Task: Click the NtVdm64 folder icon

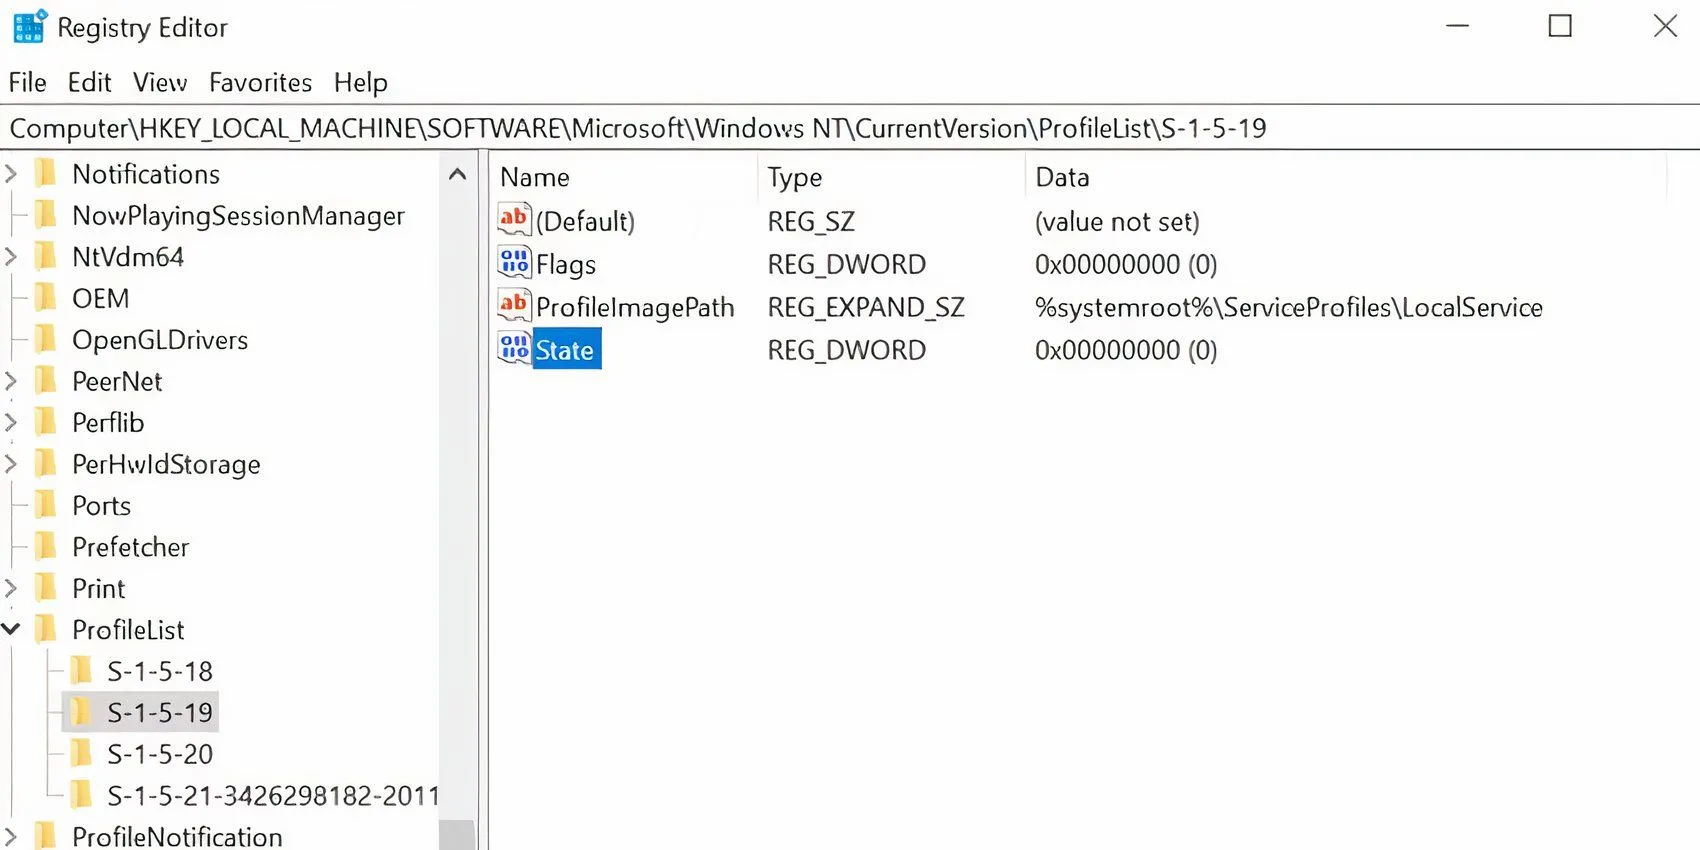Action: pyautogui.click(x=45, y=256)
